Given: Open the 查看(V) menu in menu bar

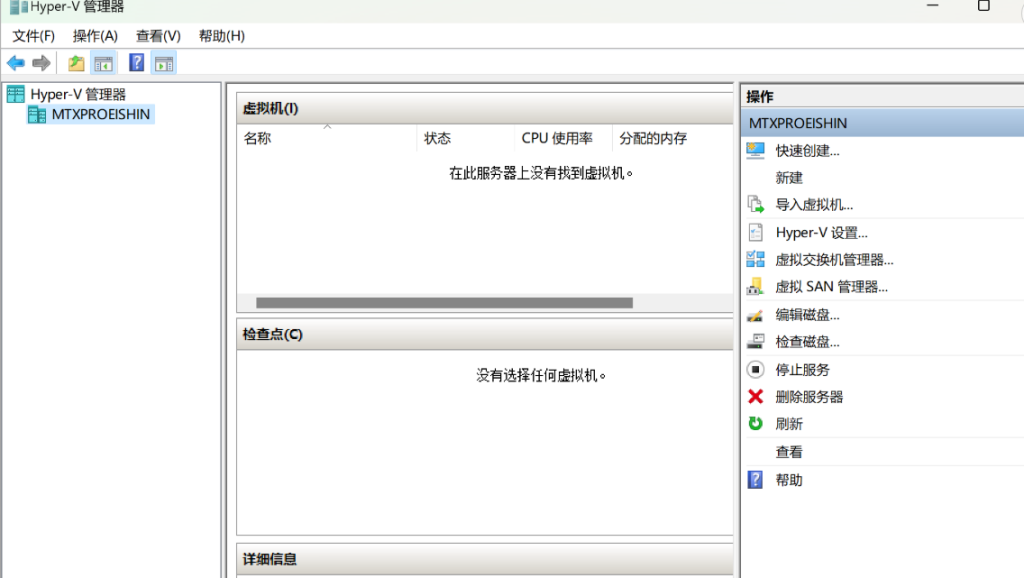Looking at the screenshot, I should click(x=158, y=36).
